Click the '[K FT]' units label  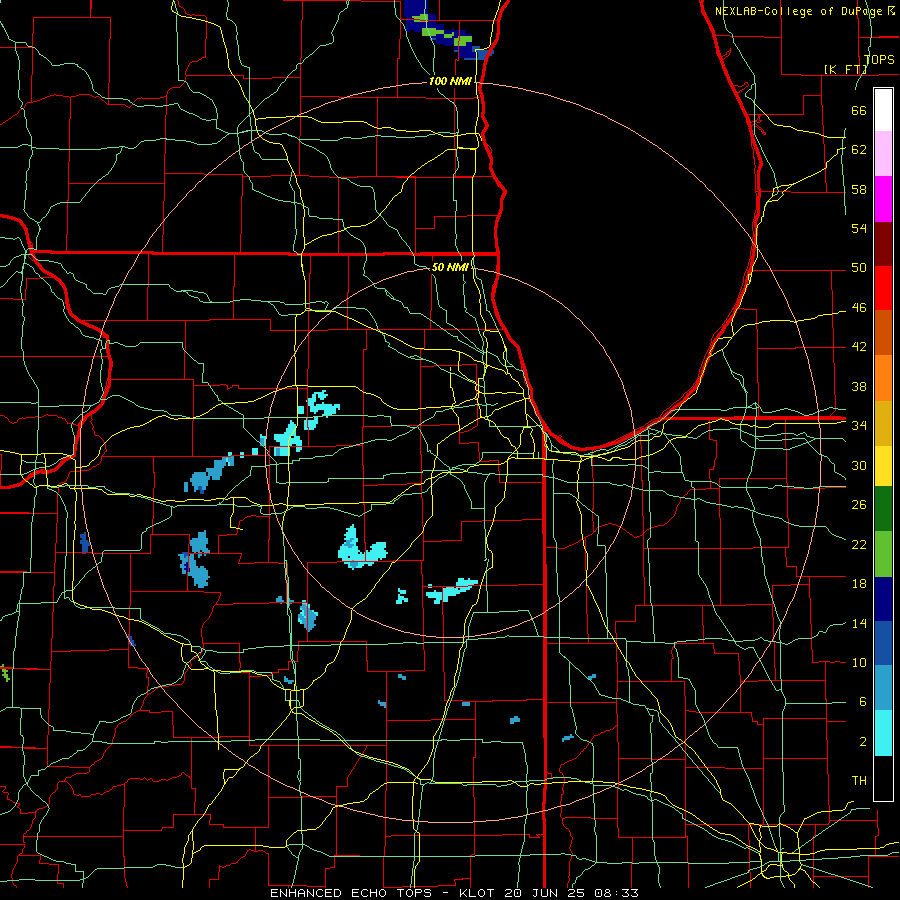coord(845,69)
